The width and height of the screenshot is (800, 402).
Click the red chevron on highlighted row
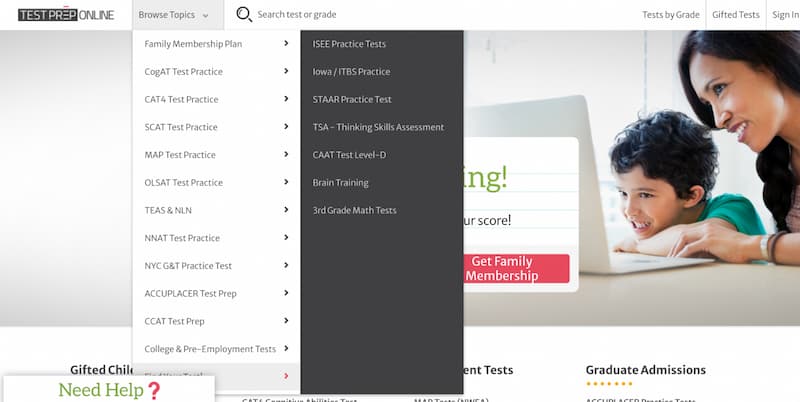(x=286, y=376)
